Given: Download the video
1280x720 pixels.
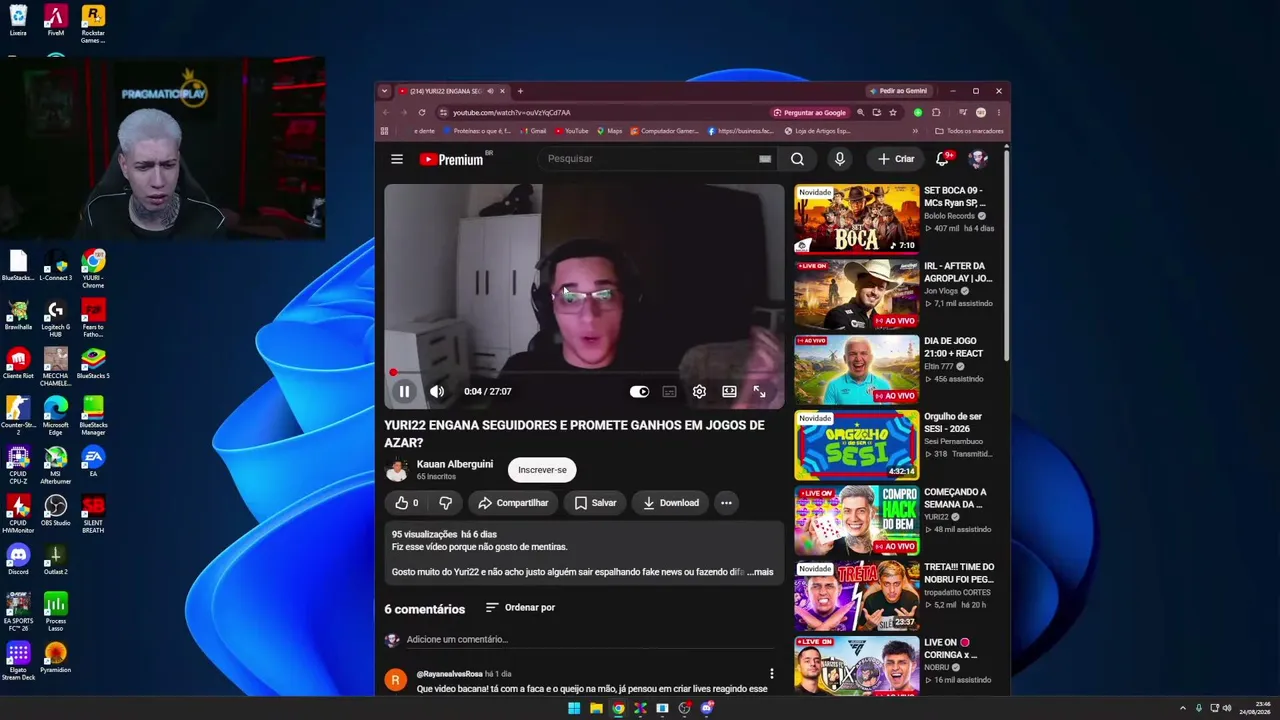Looking at the screenshot, I should 670,503.
